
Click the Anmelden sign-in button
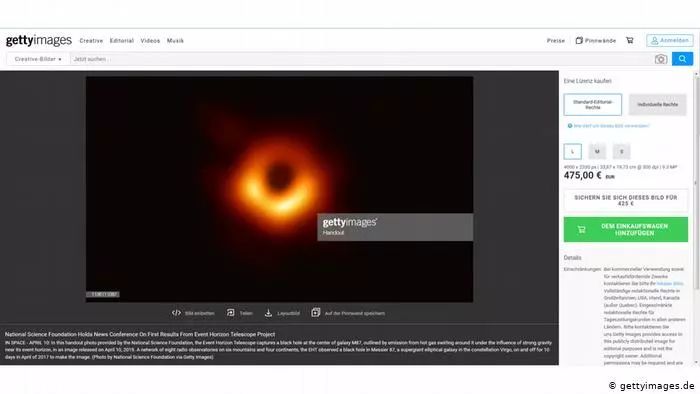tap(670, 41)
